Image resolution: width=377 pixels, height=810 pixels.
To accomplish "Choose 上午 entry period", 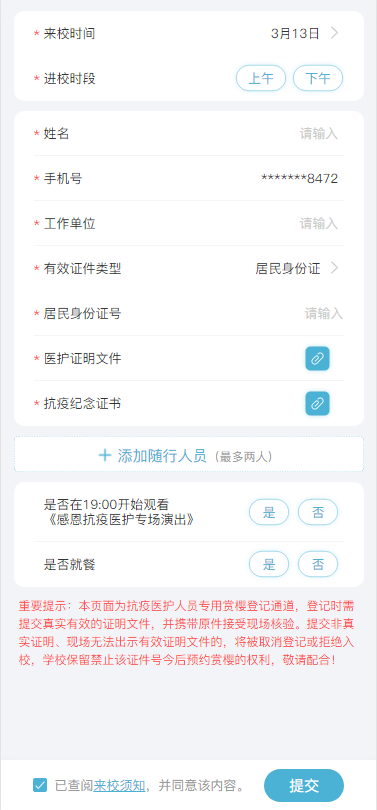I will (261, 78).
